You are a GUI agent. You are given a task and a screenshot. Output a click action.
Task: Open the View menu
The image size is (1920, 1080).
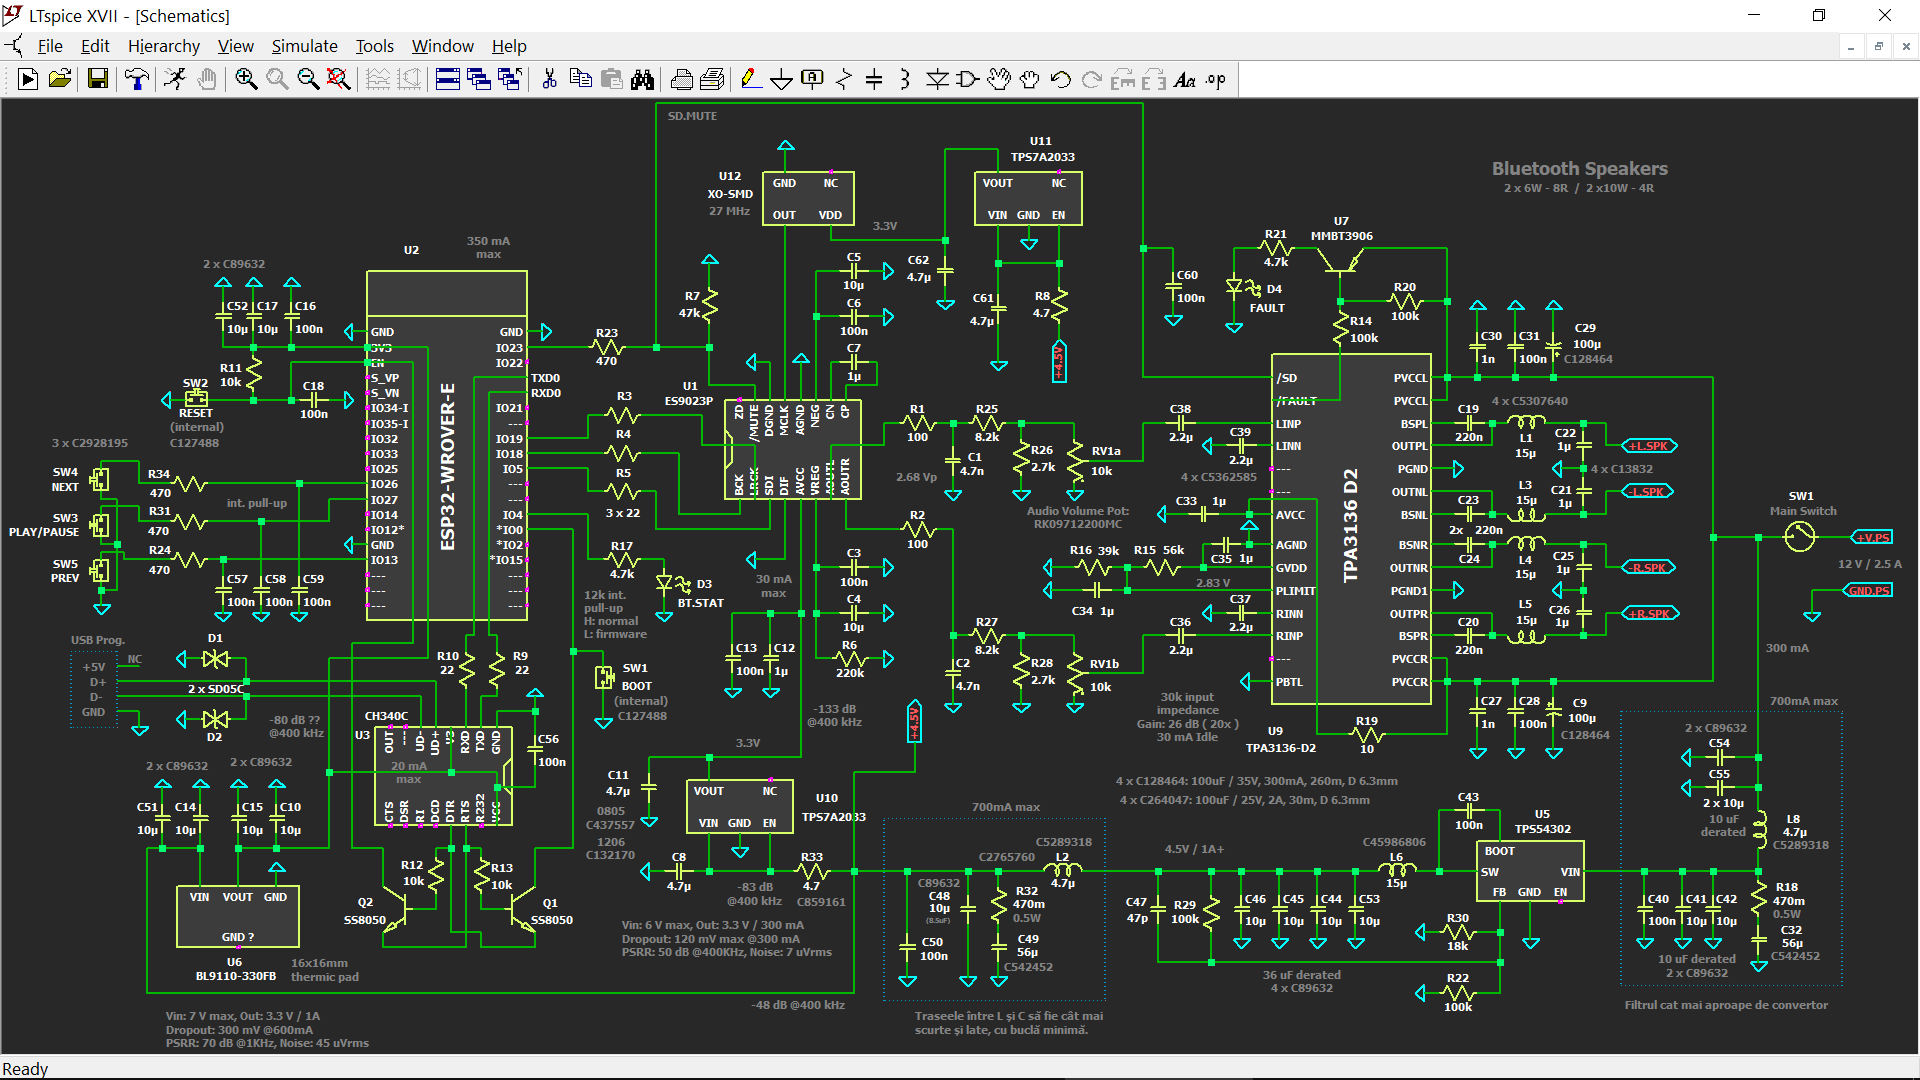[236, 46]
